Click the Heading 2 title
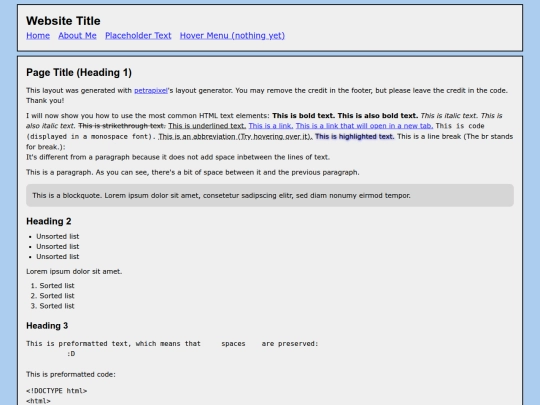This screenshot has height=405, width=540. click(x=49, y=221)
